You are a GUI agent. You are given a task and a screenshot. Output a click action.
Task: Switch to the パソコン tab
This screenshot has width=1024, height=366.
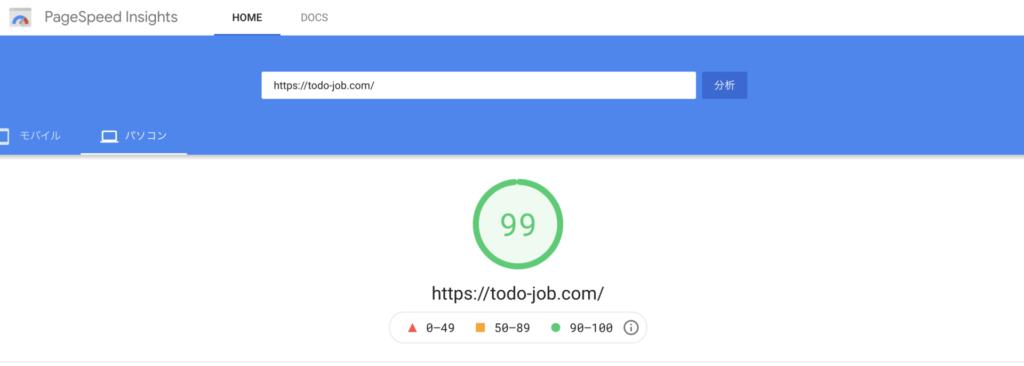click(x=134, y=136)
